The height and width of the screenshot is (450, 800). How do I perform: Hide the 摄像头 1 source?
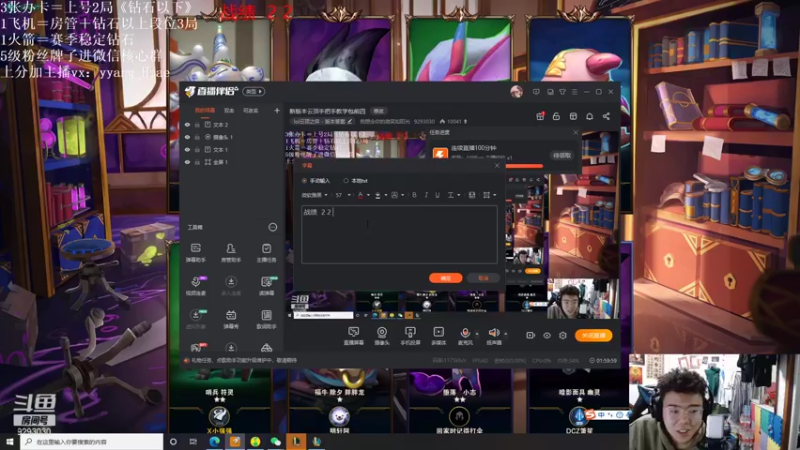(187, 137)
